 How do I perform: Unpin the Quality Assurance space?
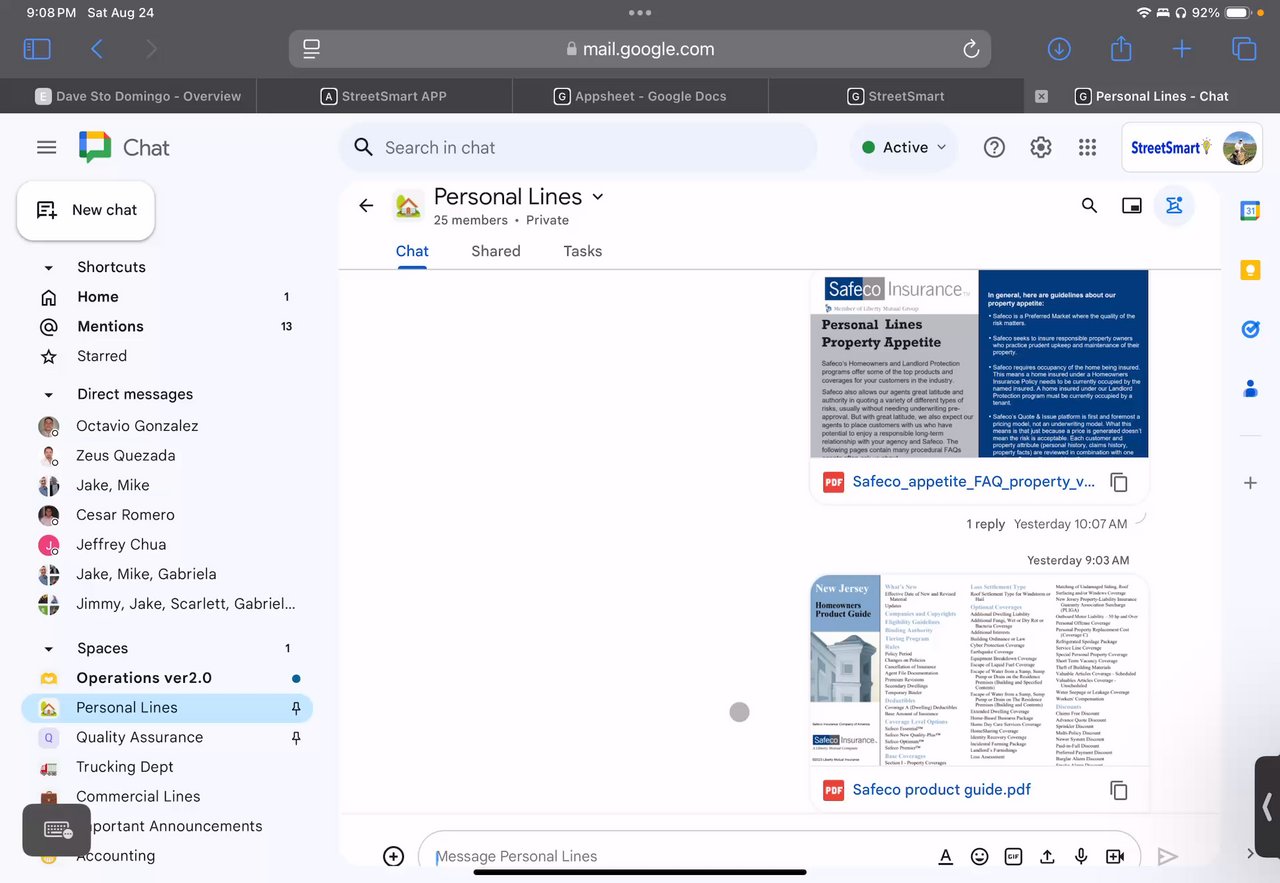296,738
